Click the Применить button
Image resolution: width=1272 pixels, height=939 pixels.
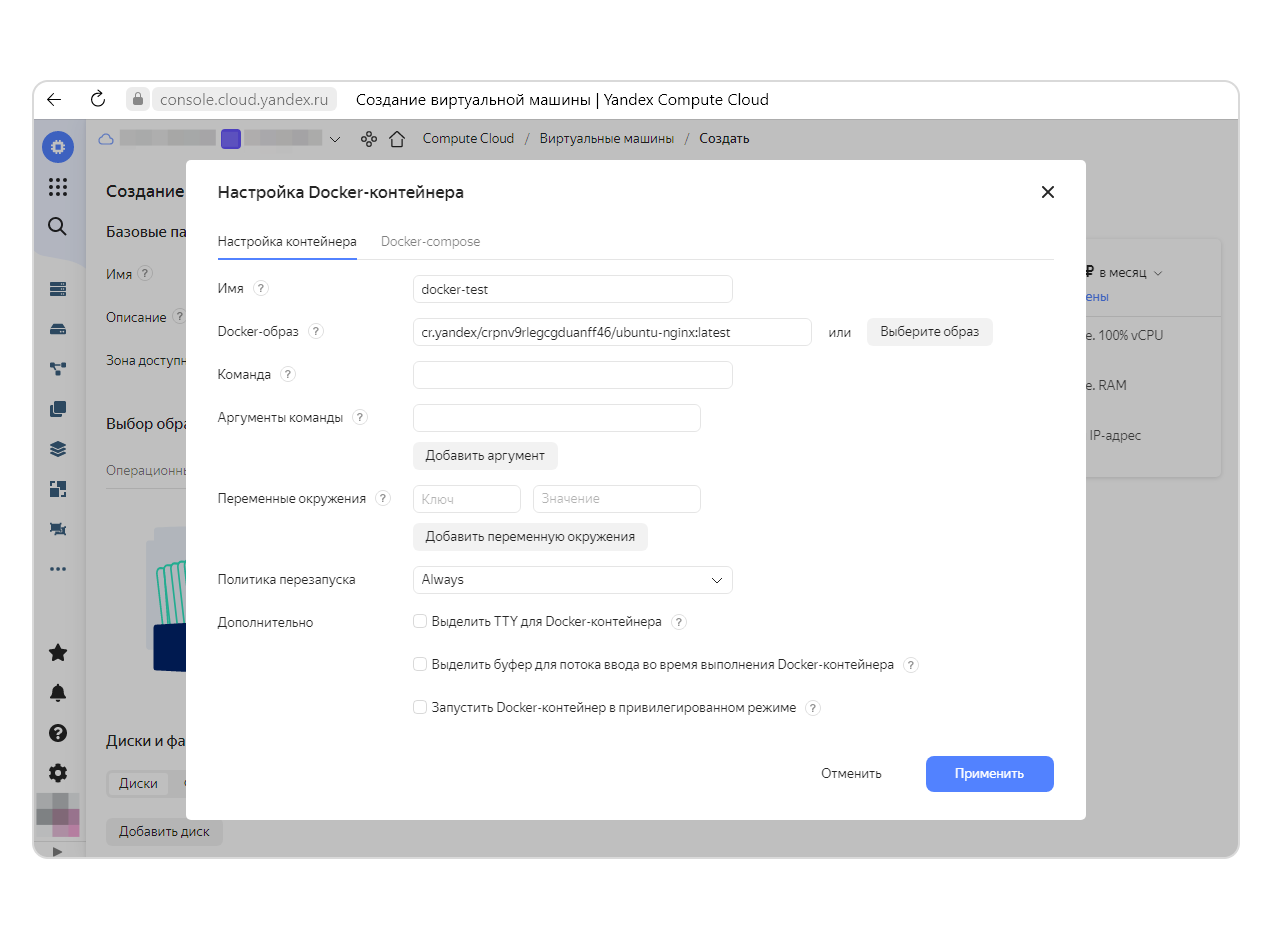(x=990, y=774)
